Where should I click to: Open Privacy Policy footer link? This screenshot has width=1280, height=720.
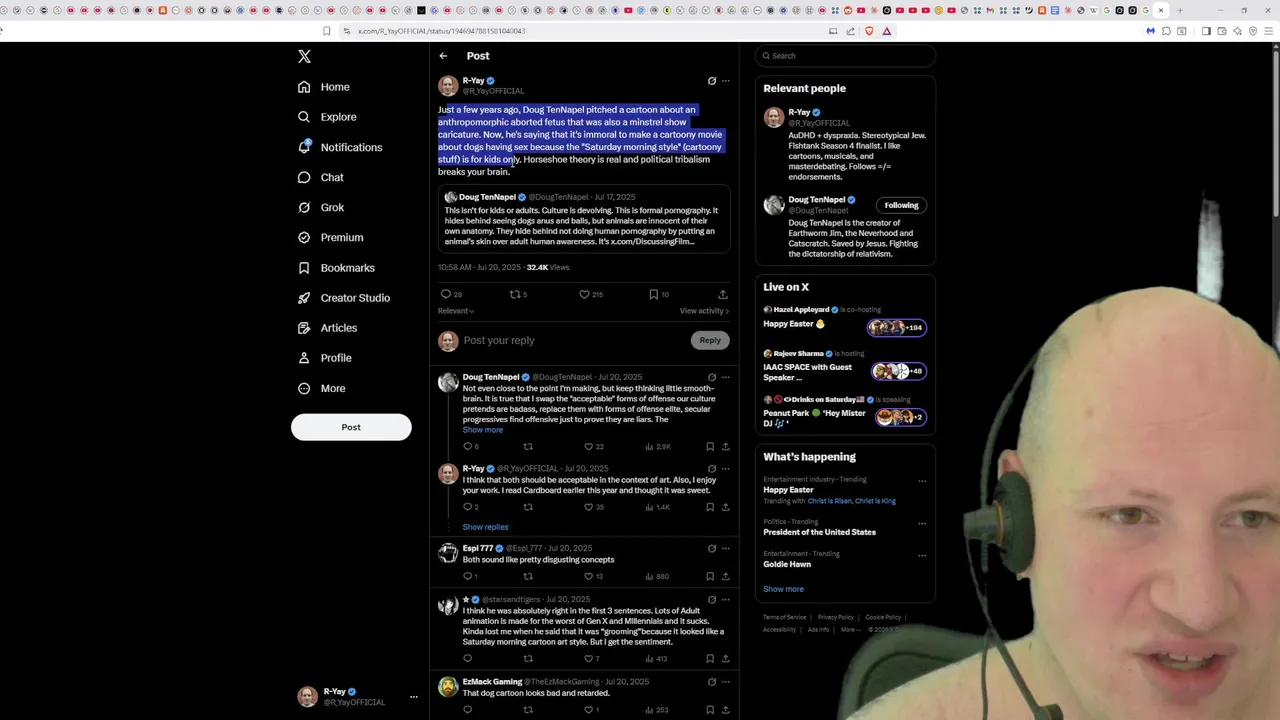[x=835, y=617]
